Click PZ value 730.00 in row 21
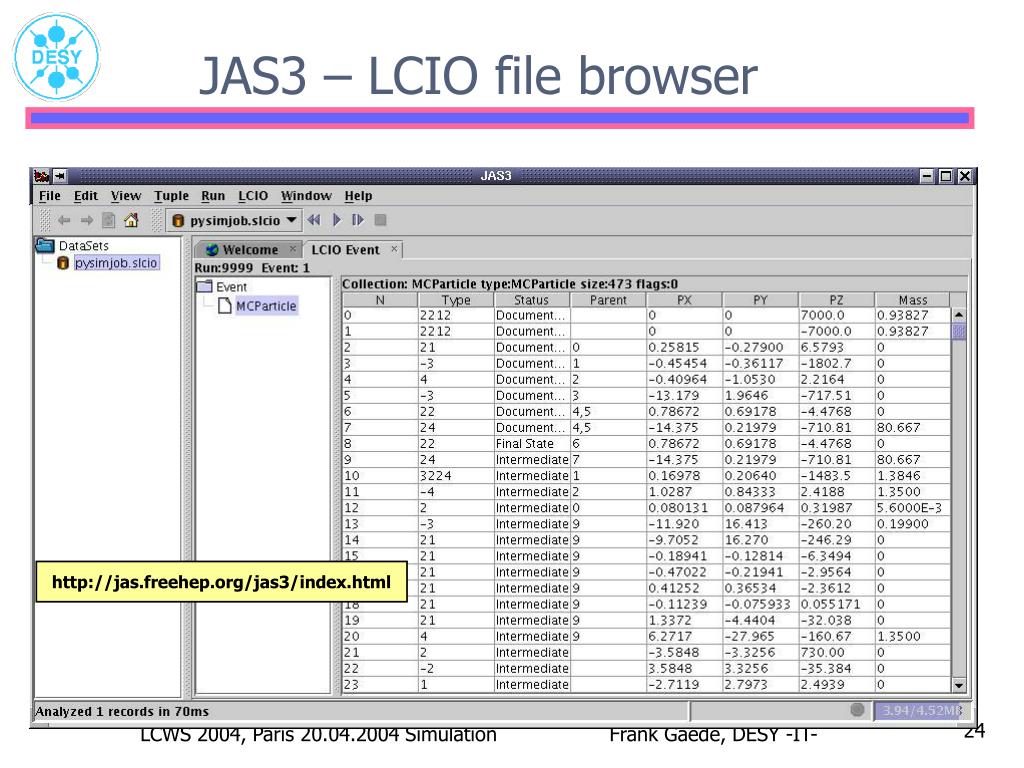This screenshot has width=1024, height=768. point(836,652)
